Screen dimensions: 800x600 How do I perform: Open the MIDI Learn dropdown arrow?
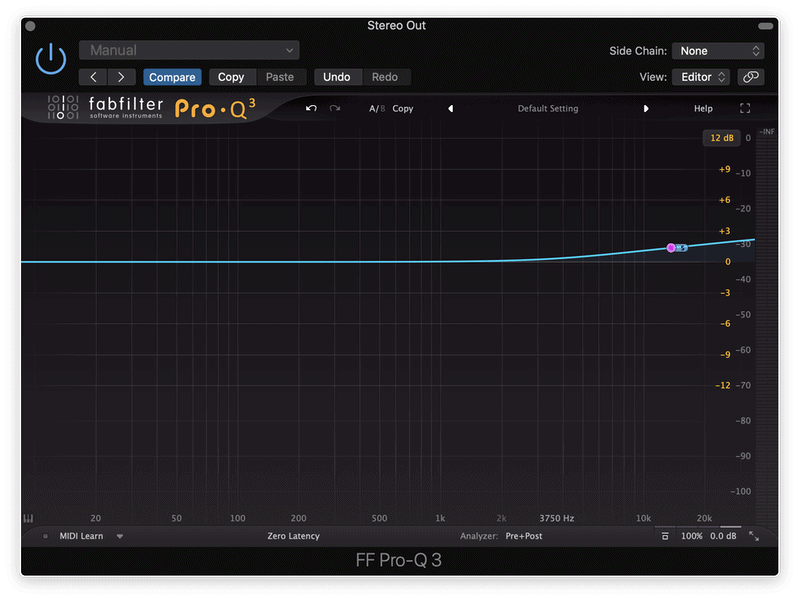point(119,536)
